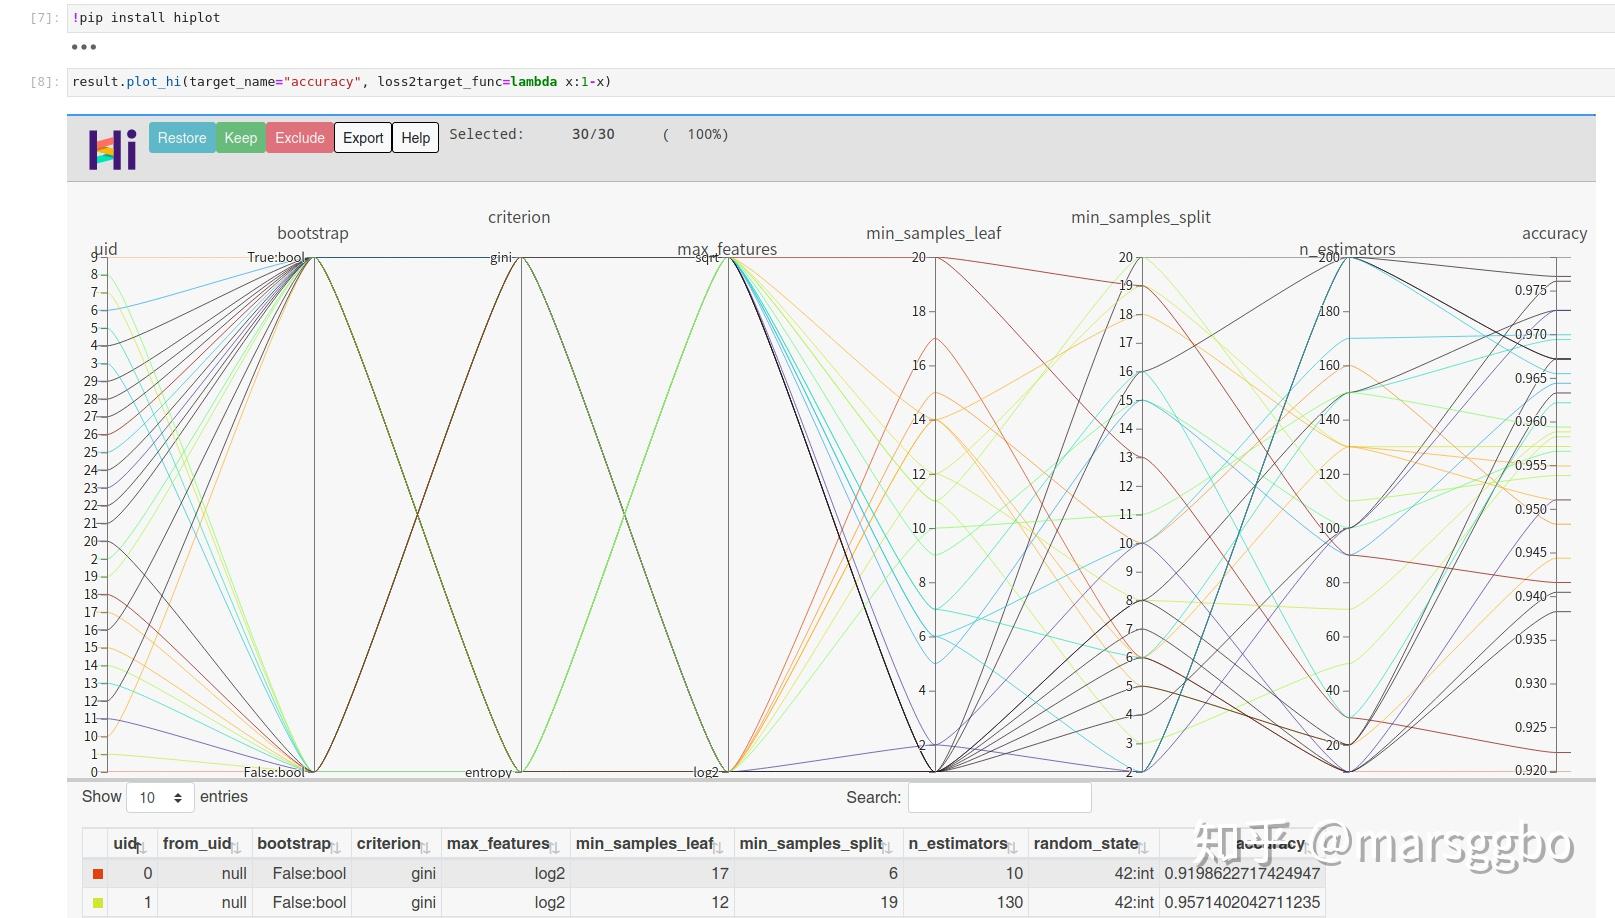Image resolution: width=1615 pixels, height=918 pixels.
Task: Open the Export option
Action: click(363, 138)
